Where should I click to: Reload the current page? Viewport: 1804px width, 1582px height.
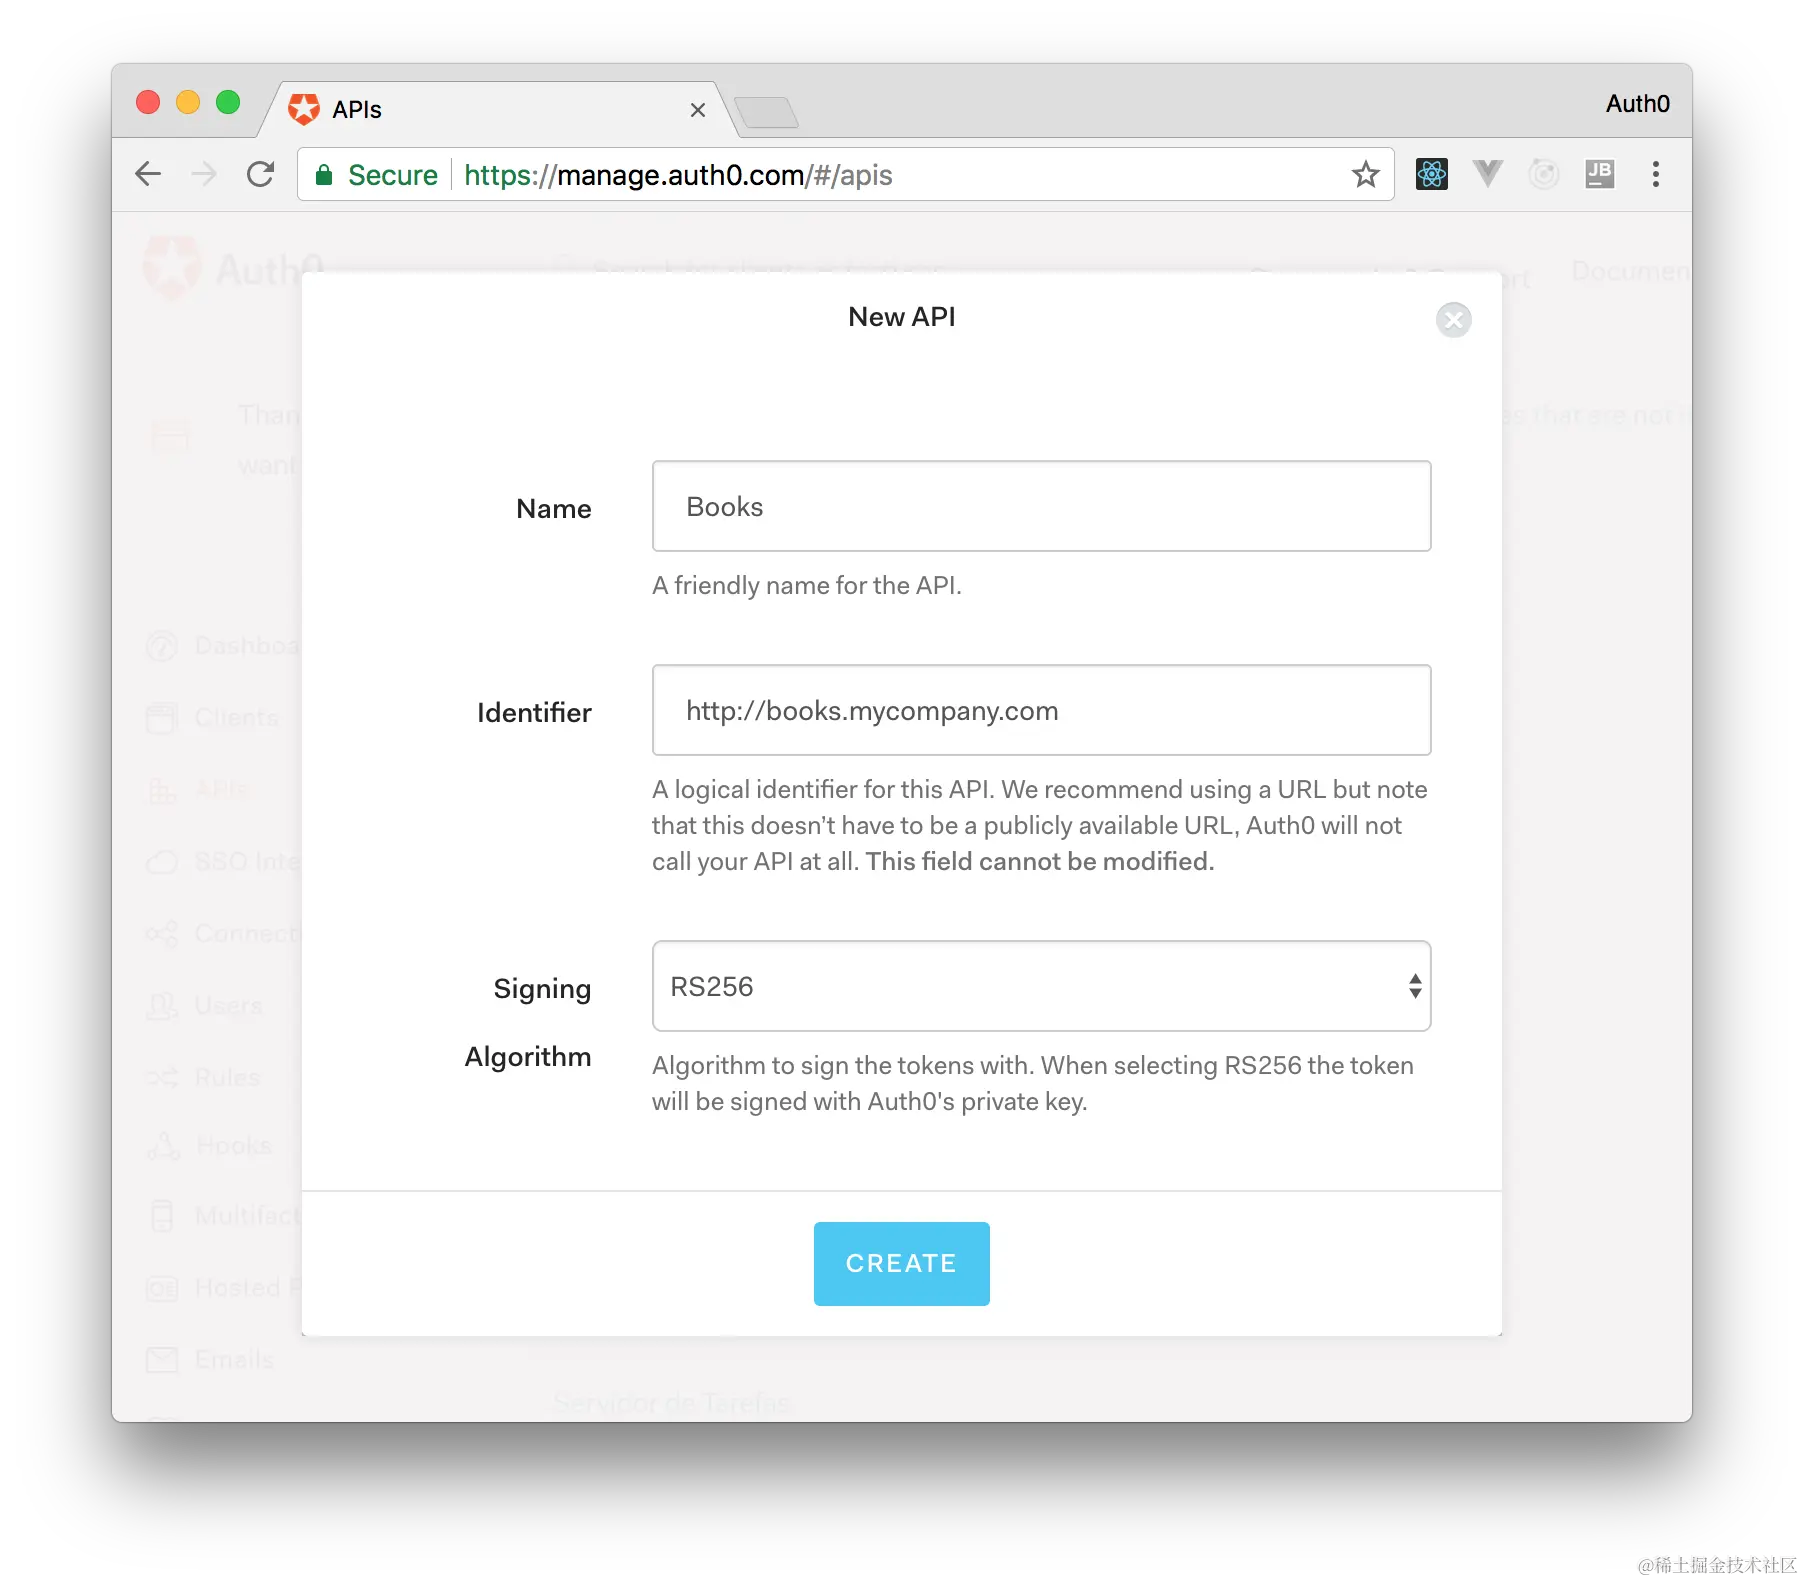tap(260, 174)
